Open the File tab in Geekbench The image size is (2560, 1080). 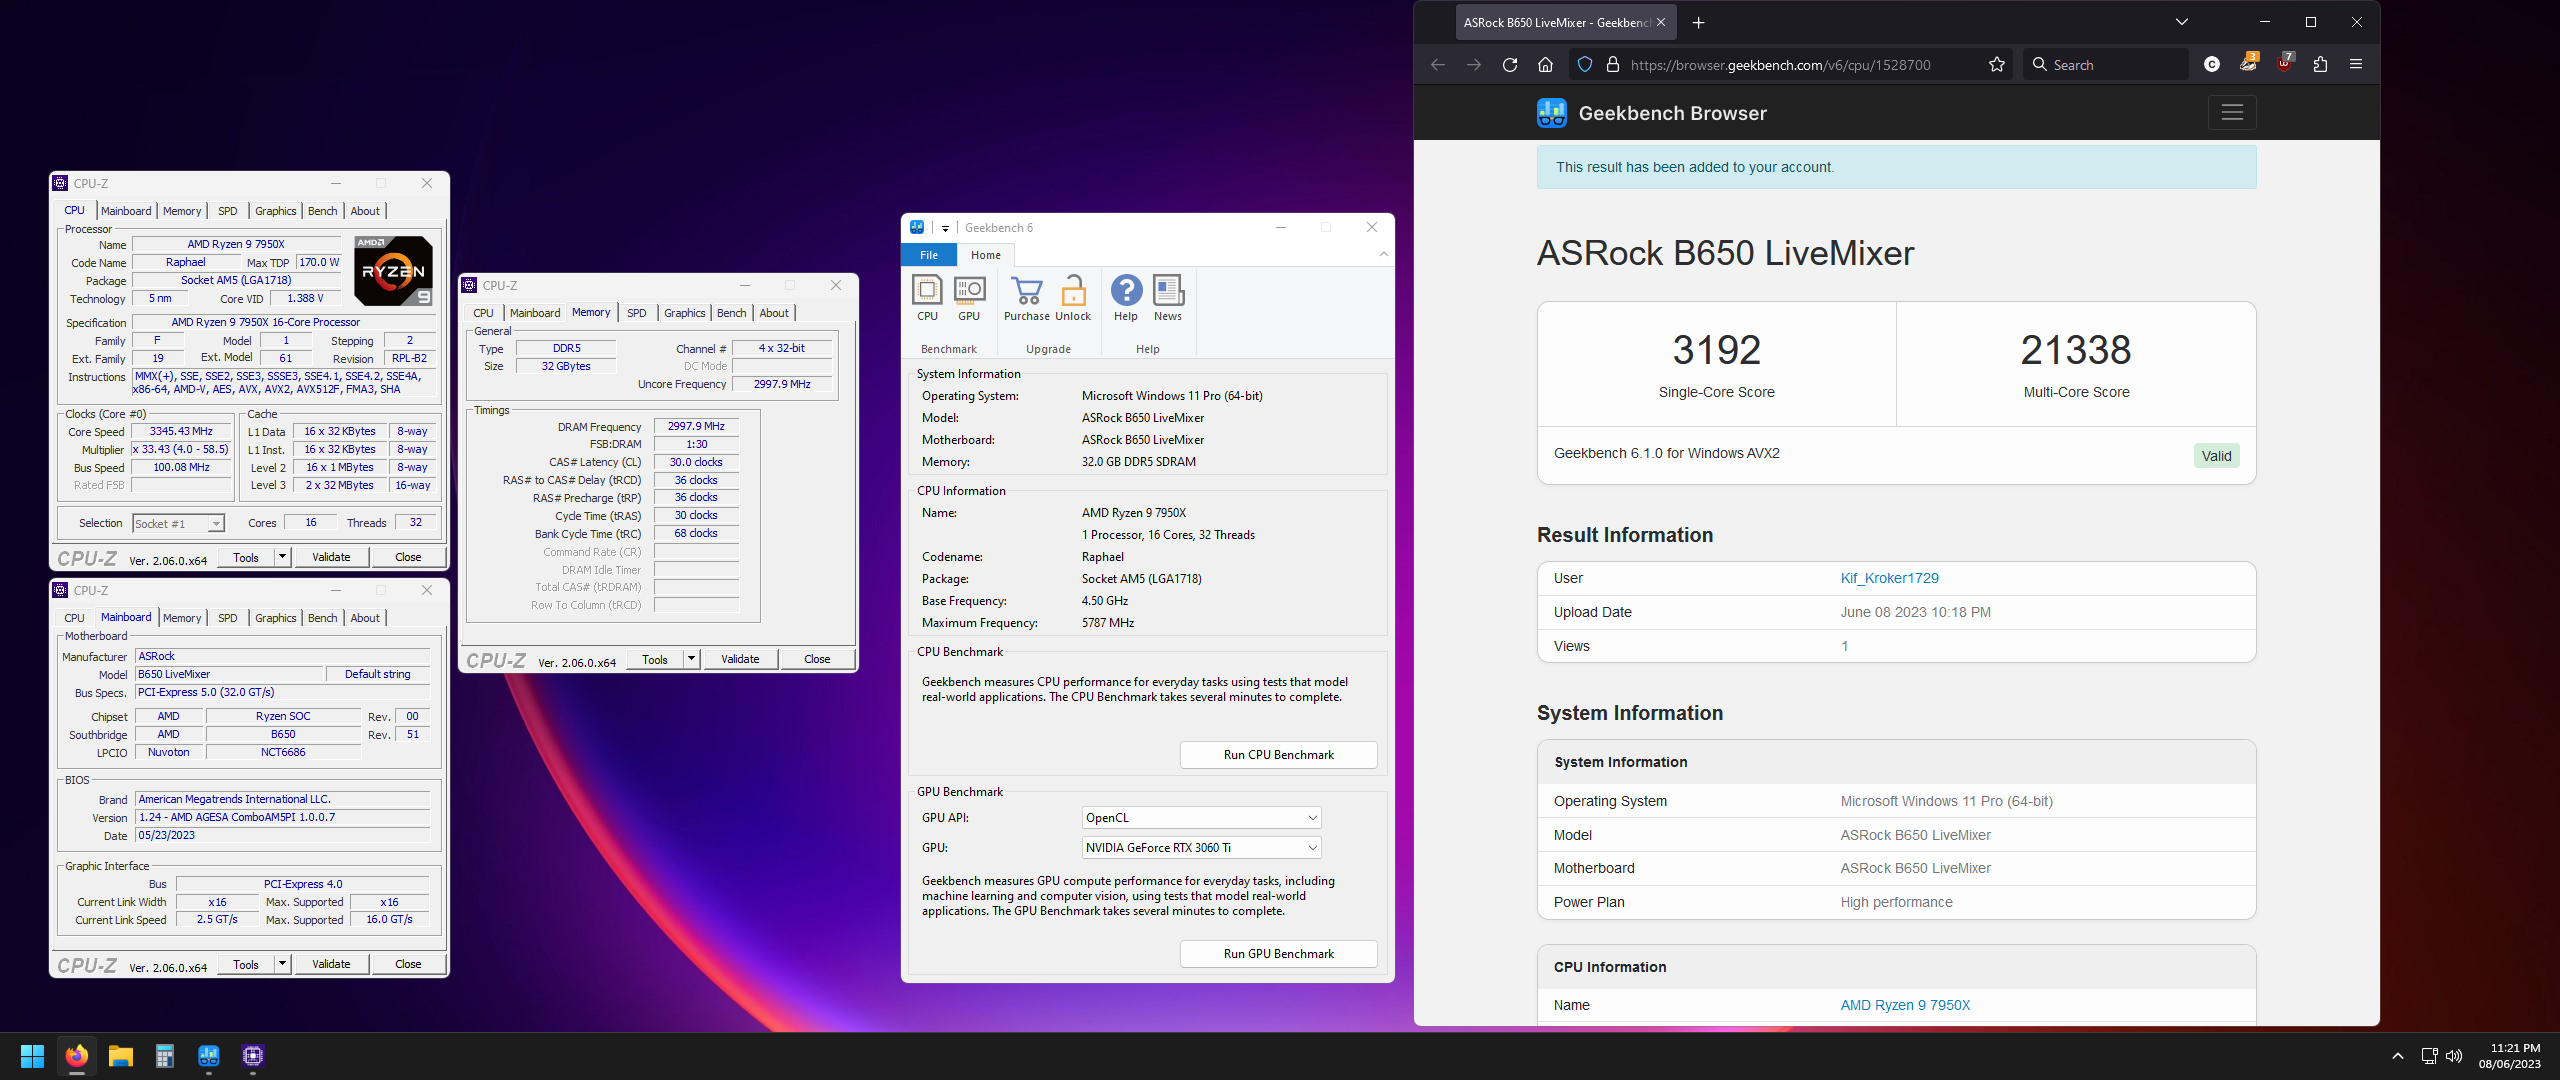(929, 255)
